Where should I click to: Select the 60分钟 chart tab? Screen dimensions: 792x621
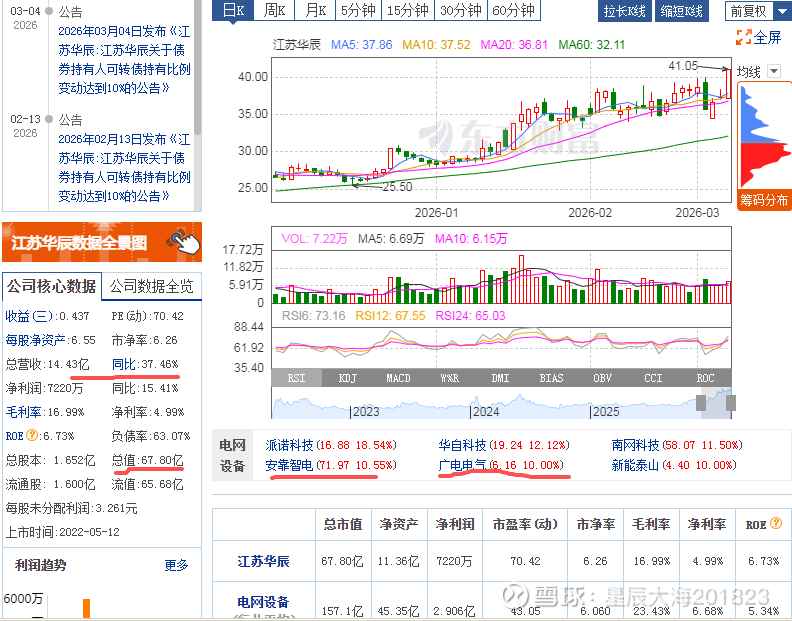(514, 11)
